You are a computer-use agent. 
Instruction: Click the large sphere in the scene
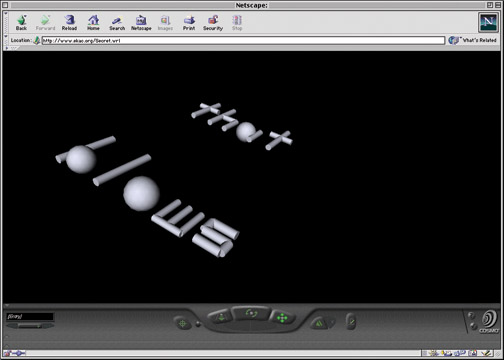[141, 193]
